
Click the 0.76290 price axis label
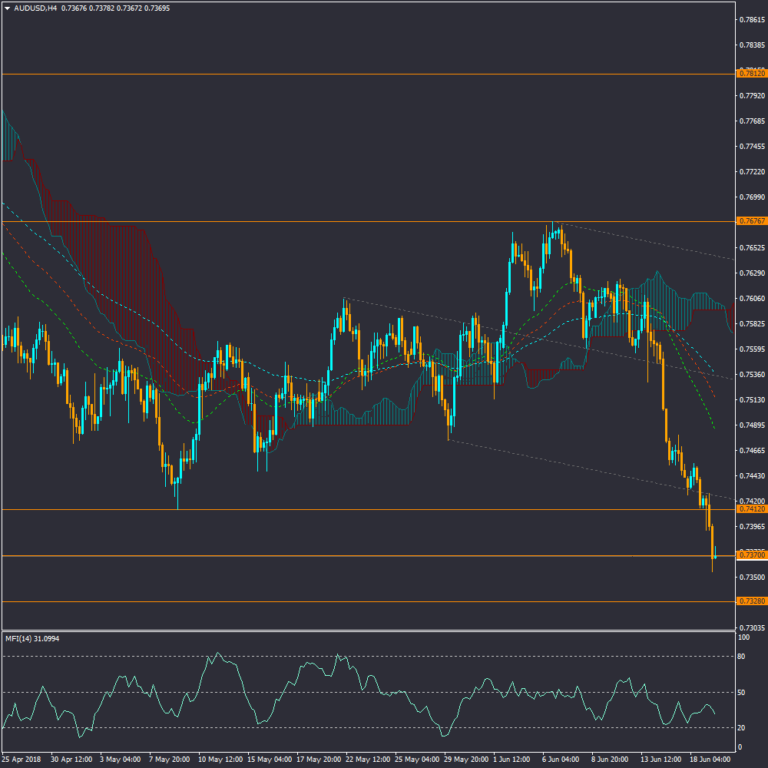click(752, 273)
